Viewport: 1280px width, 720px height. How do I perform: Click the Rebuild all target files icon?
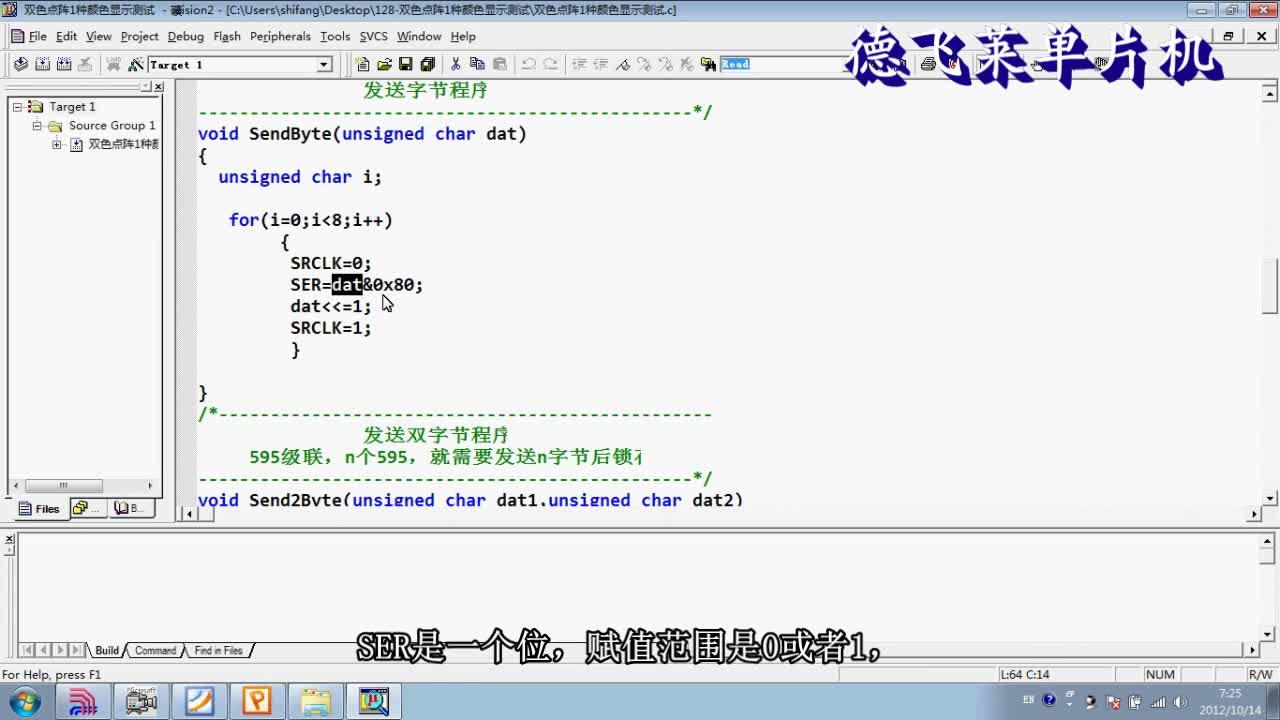[64, 64]
